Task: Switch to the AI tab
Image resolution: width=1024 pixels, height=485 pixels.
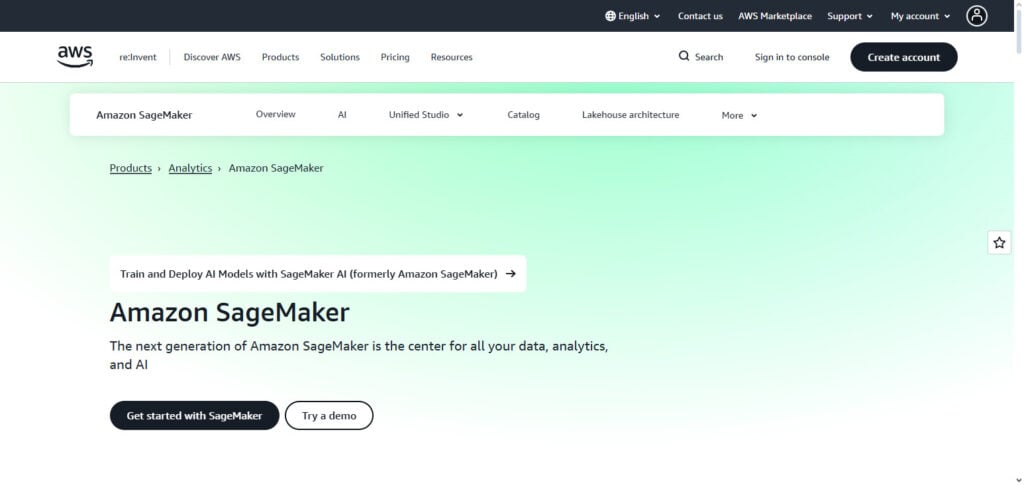Action: pos(342,114)
